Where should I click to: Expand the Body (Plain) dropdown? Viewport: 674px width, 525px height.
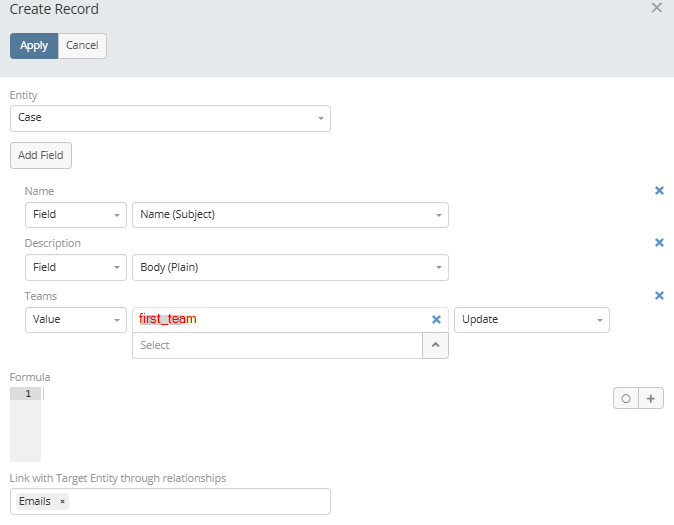290,267
